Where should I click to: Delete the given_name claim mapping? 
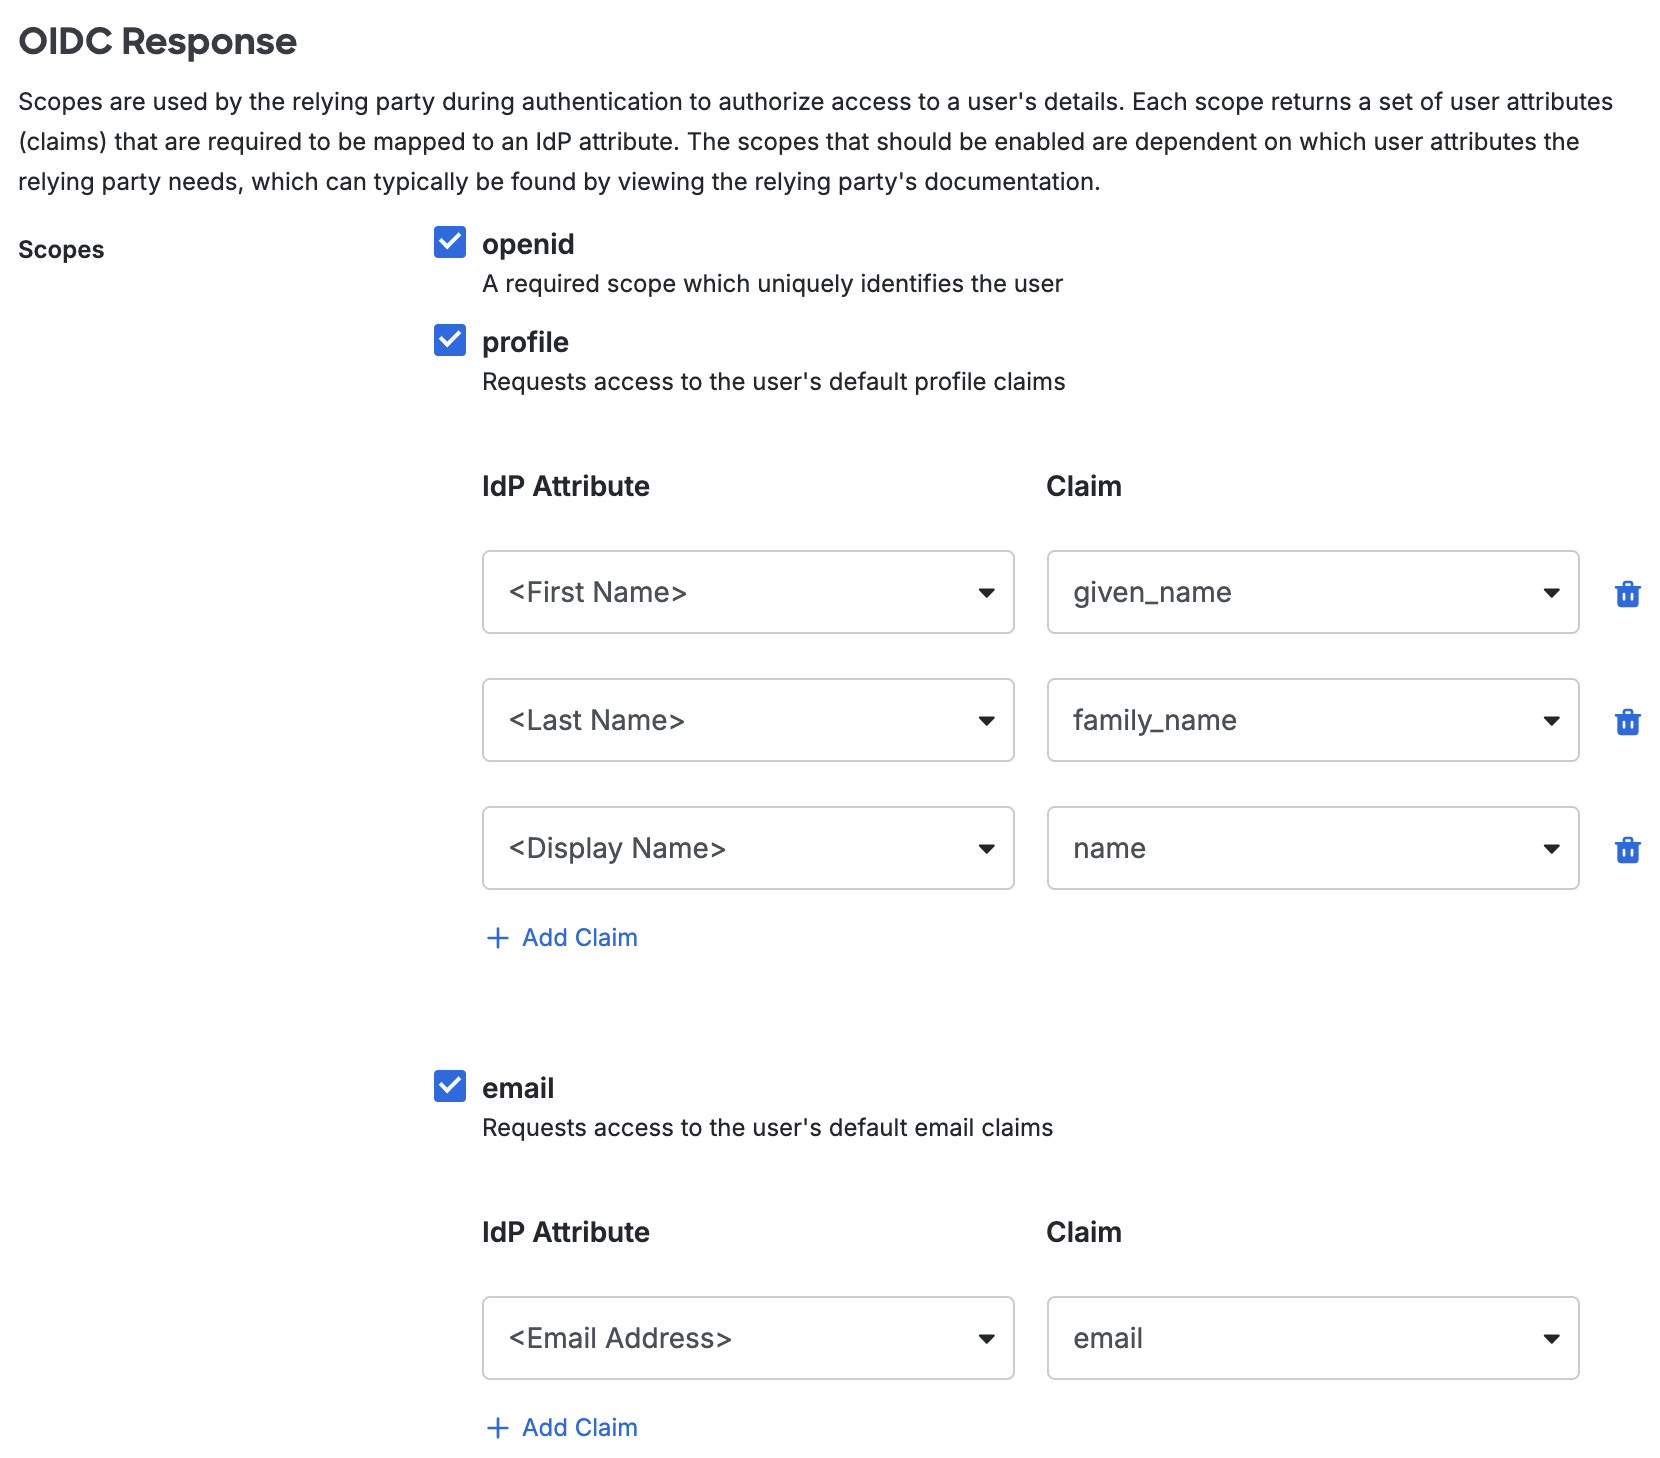pos(1628,593)
